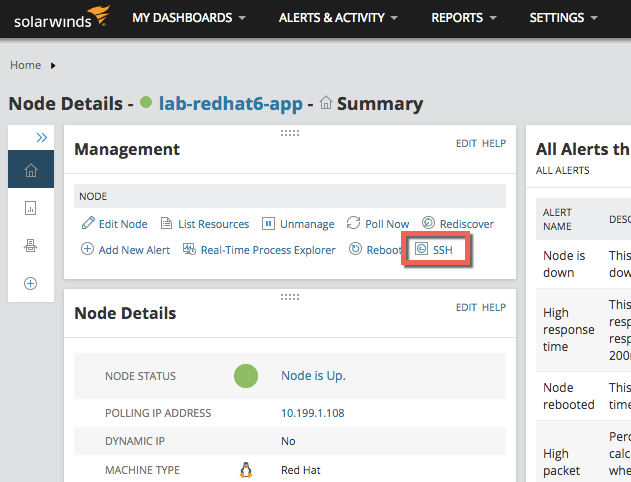Trigger Poll Now link
The height and width of the screenshot is (482, 631).
tap(387, 224)
